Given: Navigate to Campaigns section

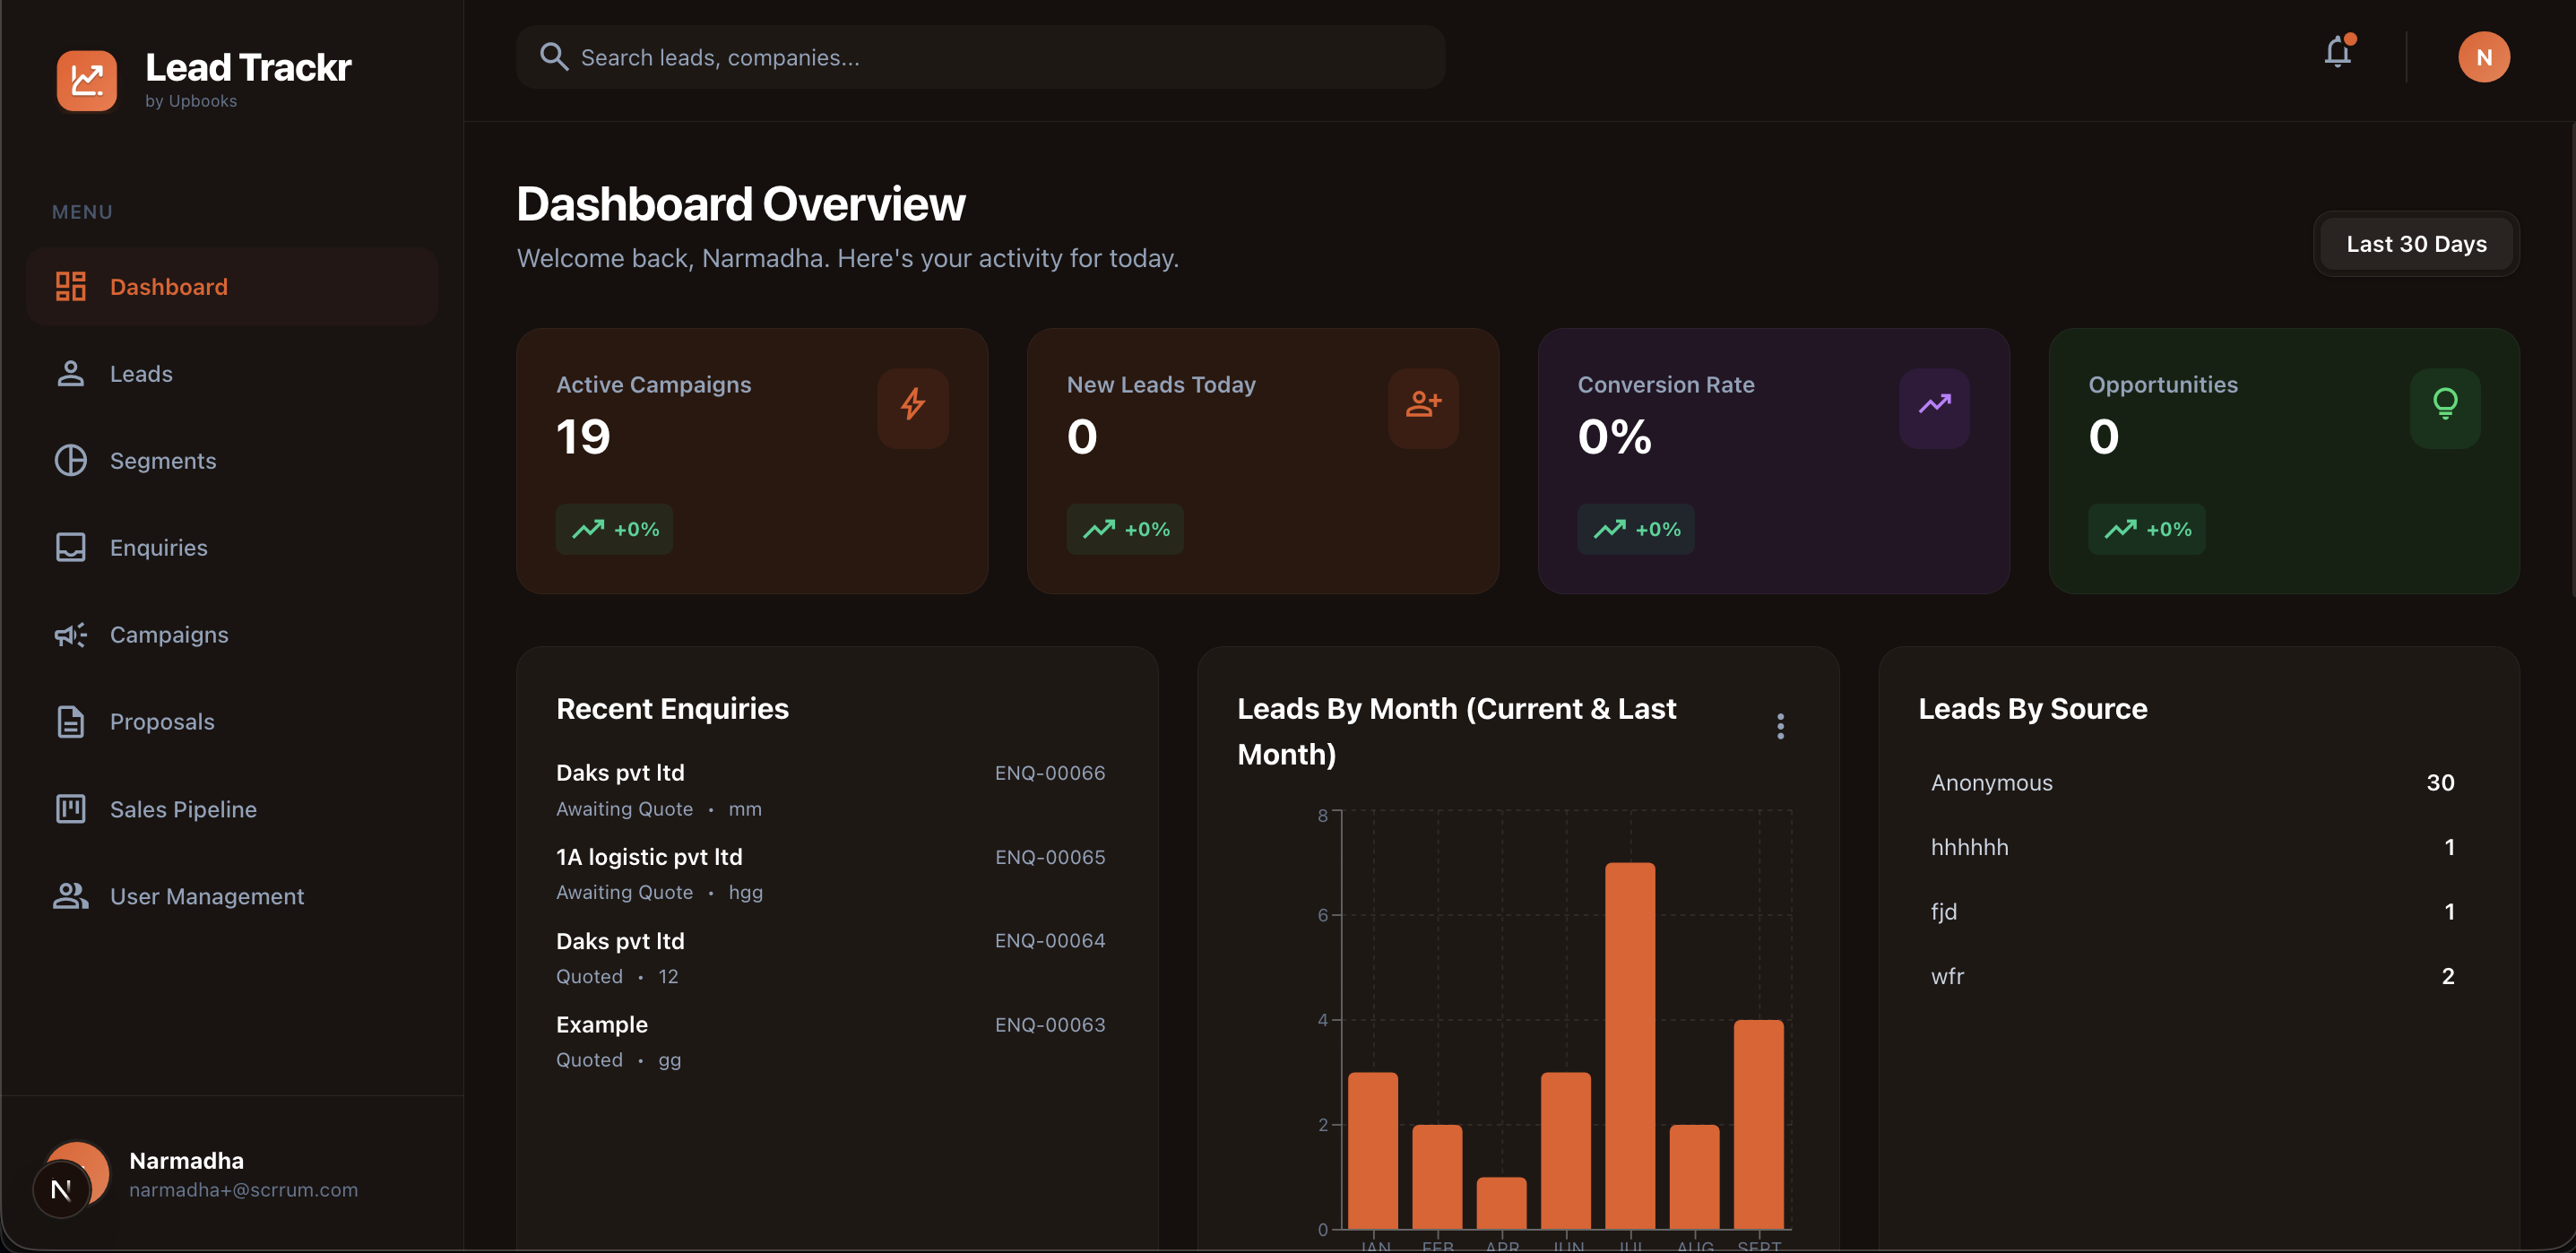Looking at the screenshot, I should tap(169, 635).
